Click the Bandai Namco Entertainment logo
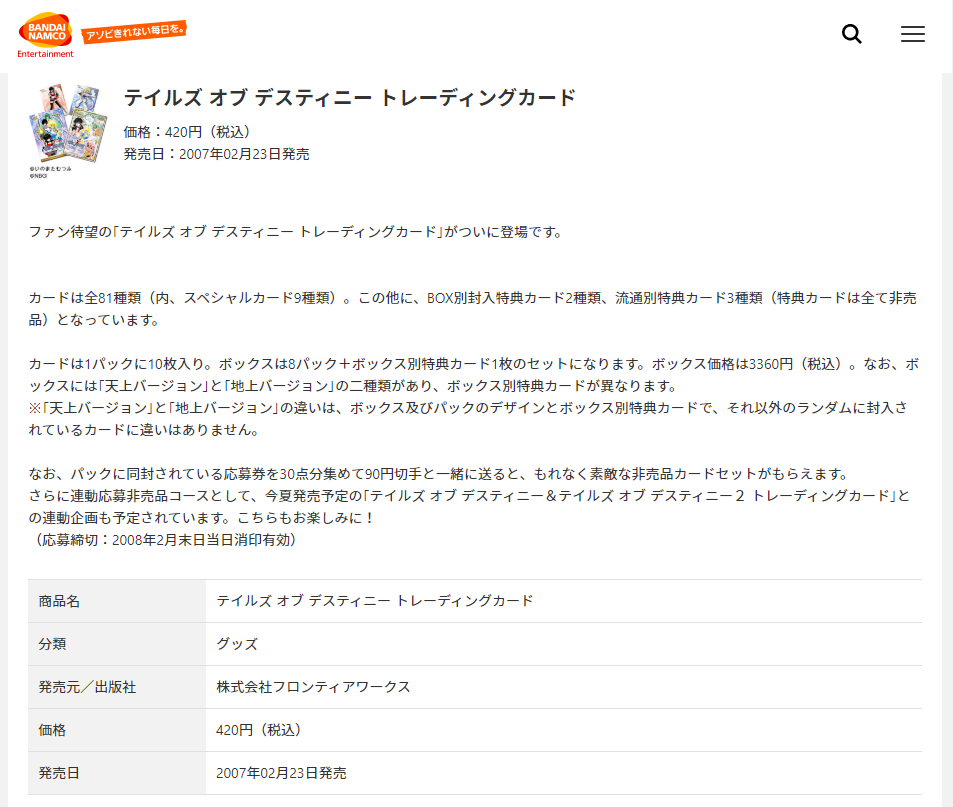The width and height of the screenshot is (953, 807). coord(45,36)
